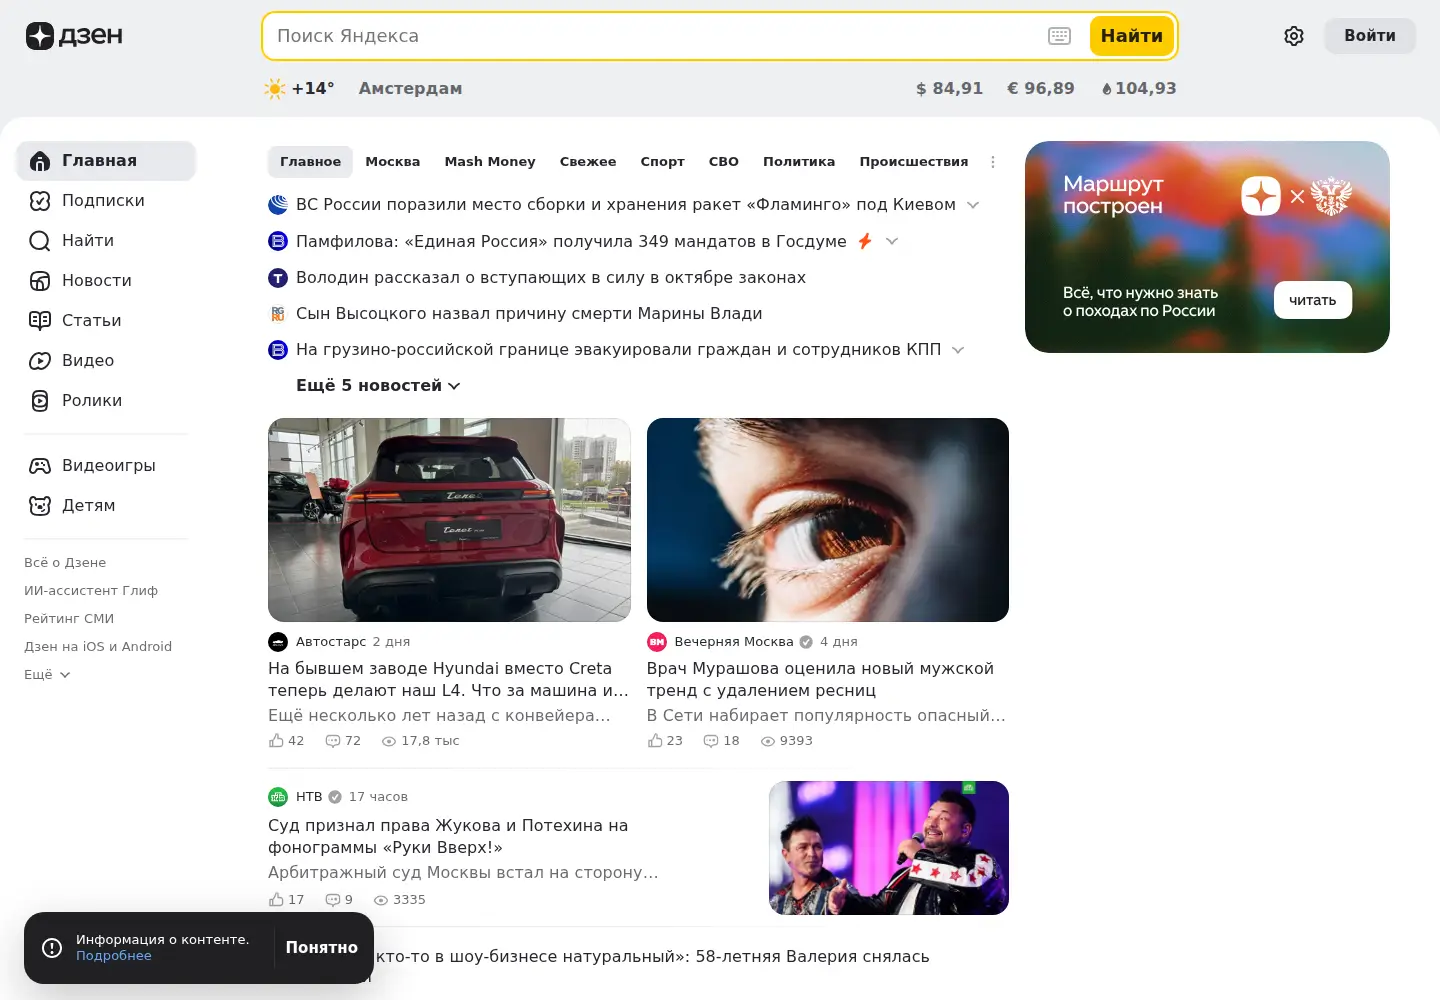Open more news categories menu
This screenshot has height=1000, width=1440.
point(993,162)
